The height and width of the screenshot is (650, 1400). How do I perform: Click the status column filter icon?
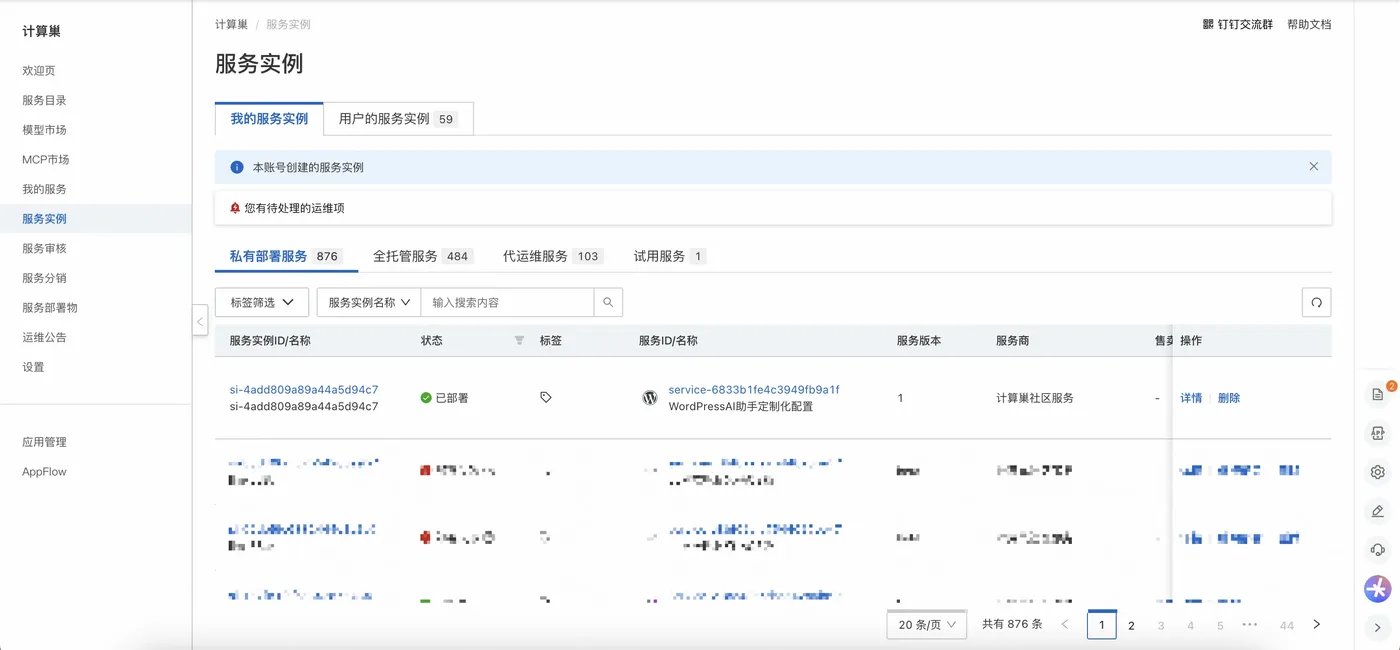pyautogui.click(x=519, y=341)
